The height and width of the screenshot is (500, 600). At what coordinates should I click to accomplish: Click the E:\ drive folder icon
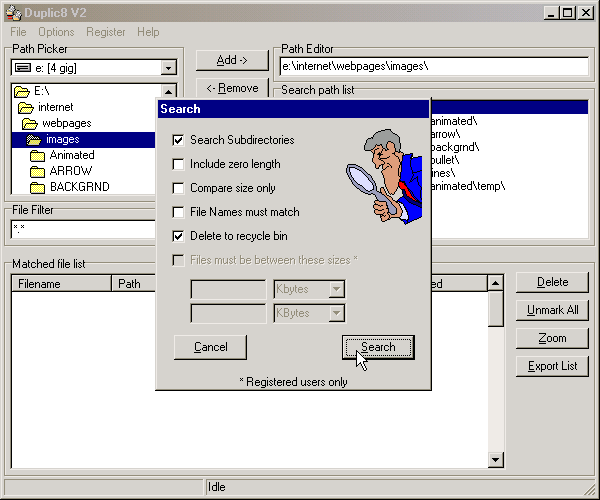tap(21, 90)
